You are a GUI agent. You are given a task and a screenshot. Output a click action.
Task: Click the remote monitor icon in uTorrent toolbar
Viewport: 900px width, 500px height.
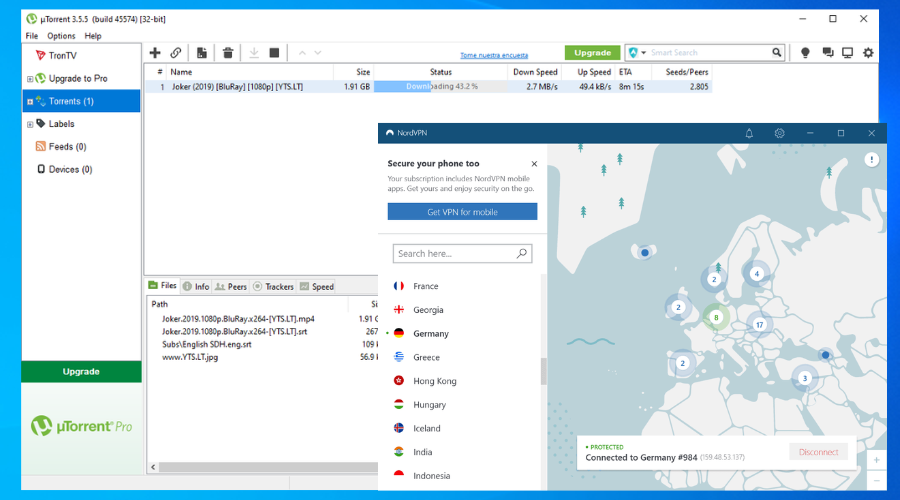(847, 53)
